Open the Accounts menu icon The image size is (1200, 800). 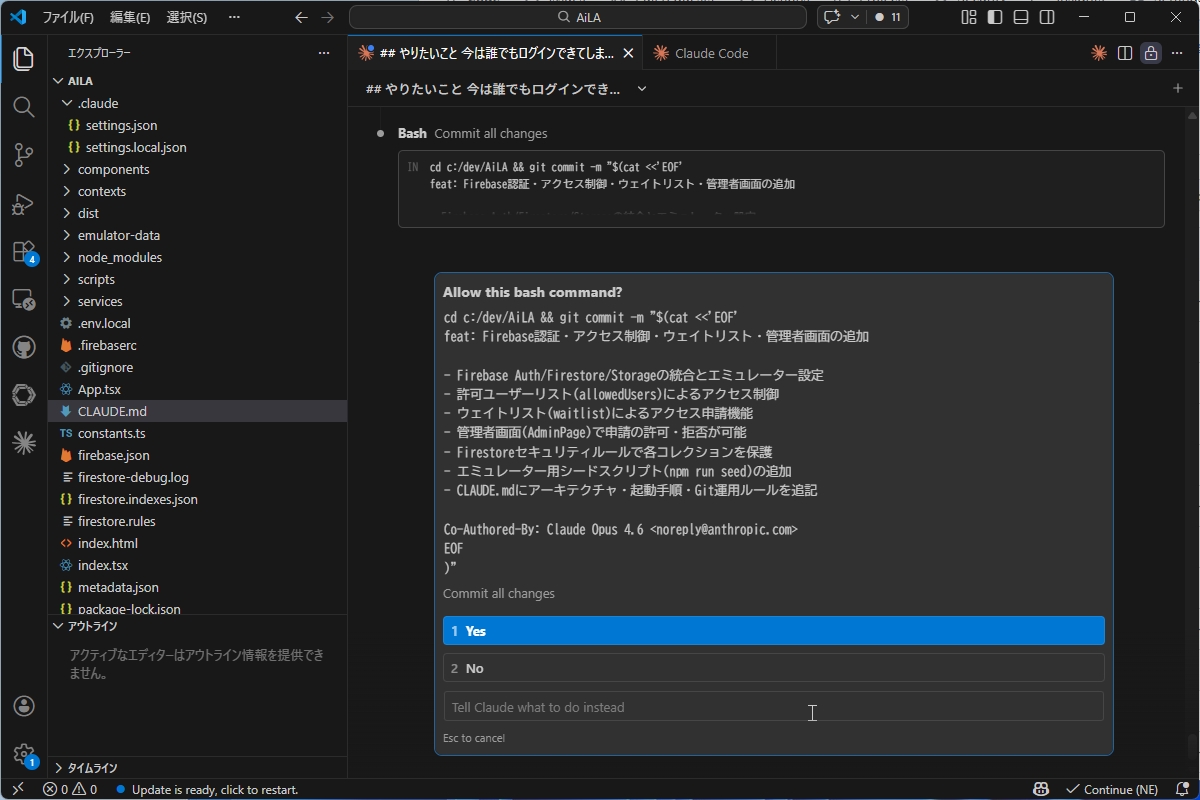24,706
